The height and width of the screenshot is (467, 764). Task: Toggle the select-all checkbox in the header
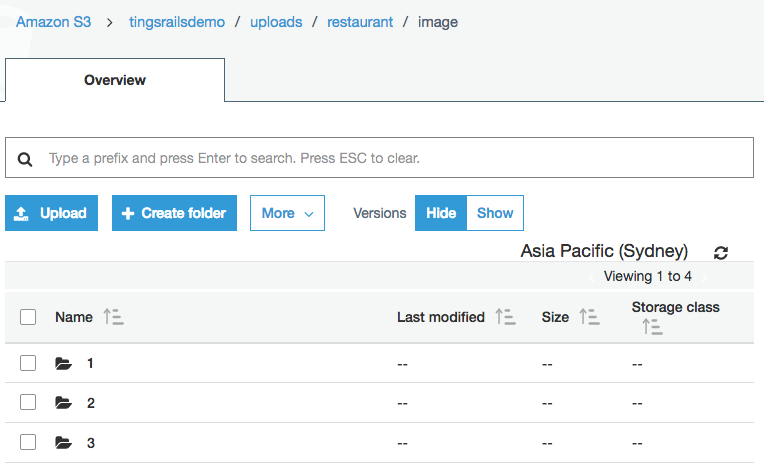pyautogui.click(x=28, y=317)
